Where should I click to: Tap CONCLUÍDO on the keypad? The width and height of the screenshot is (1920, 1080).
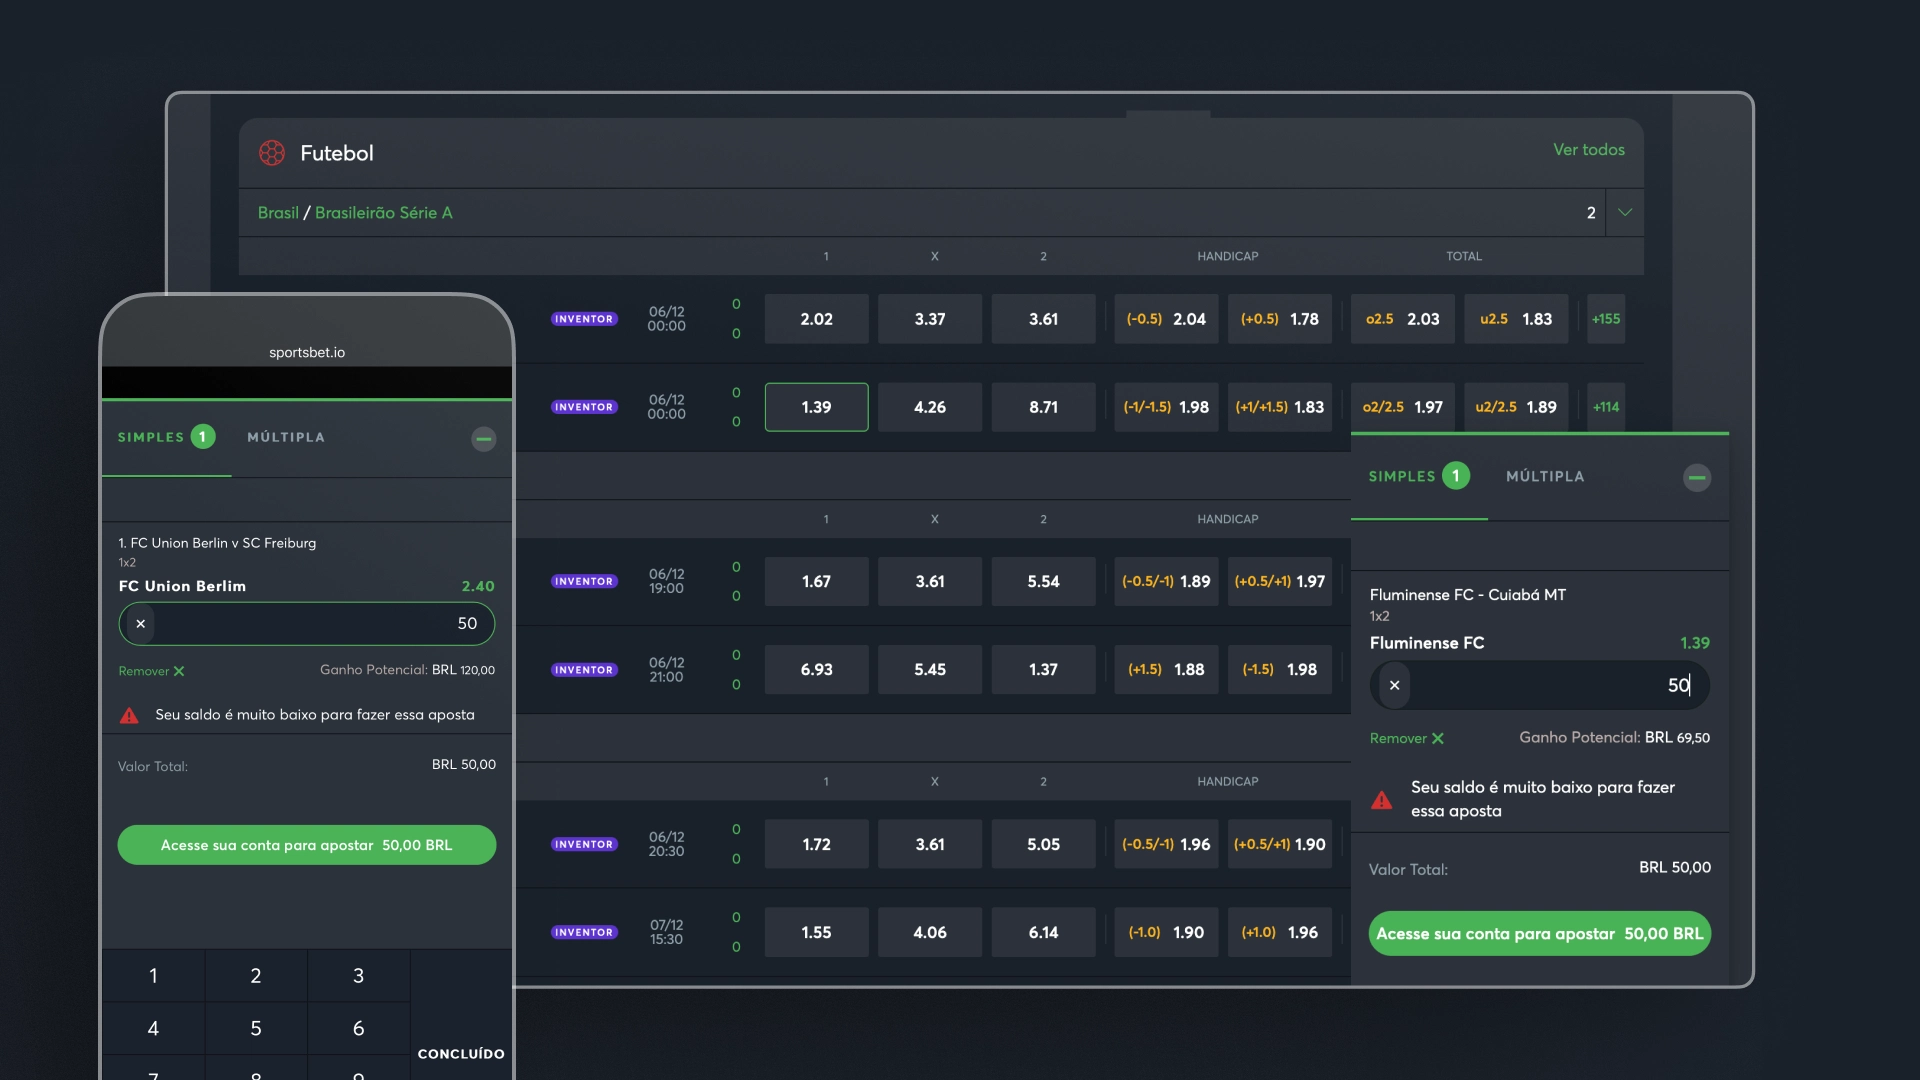[461, 1054]
